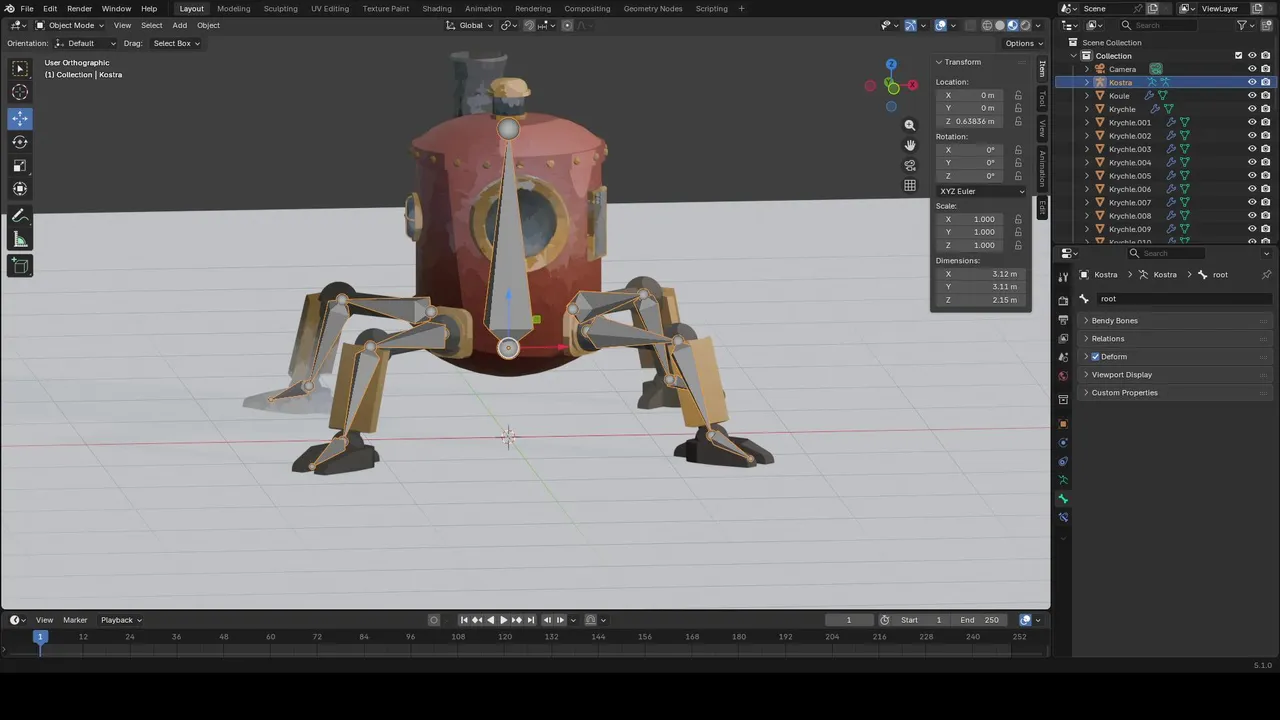Click the Zoom magnifier in the viewport
This screenshot has width=1280, height=720.
tap(909, 125)
